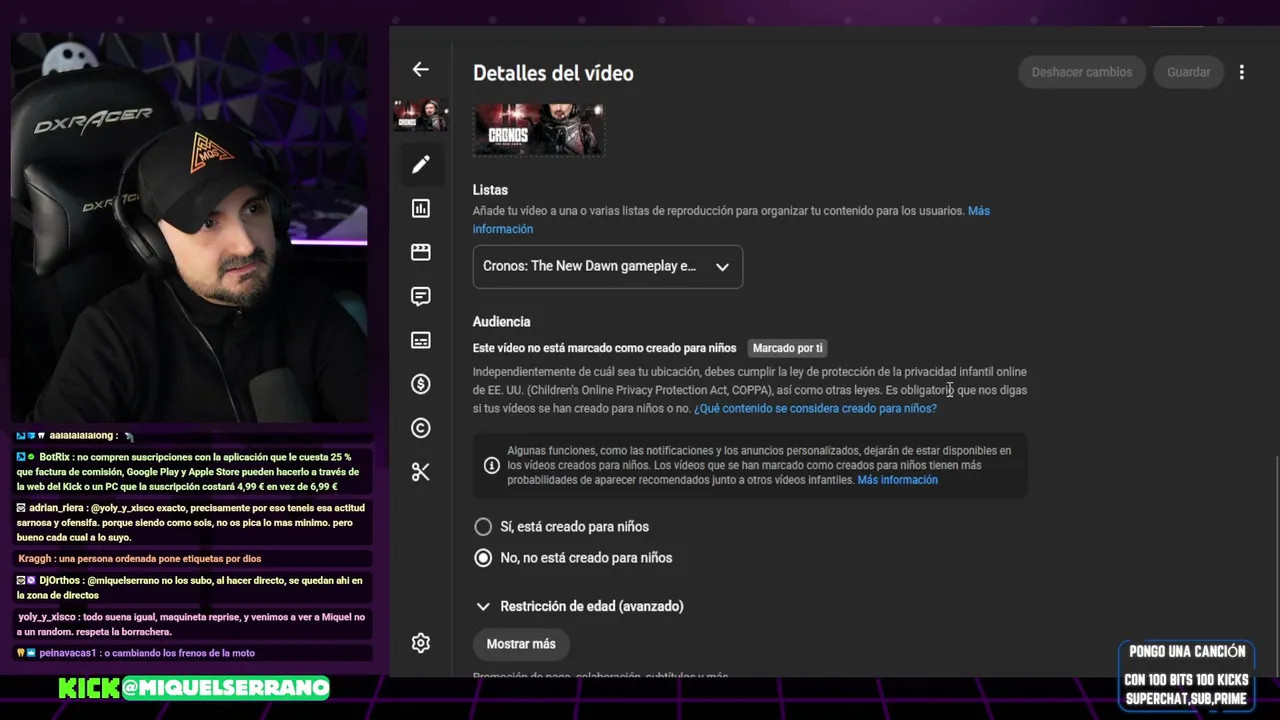The image size is (1280, 720).
Task: Open the Editor clapperboard icon
Action: (420, 252)
